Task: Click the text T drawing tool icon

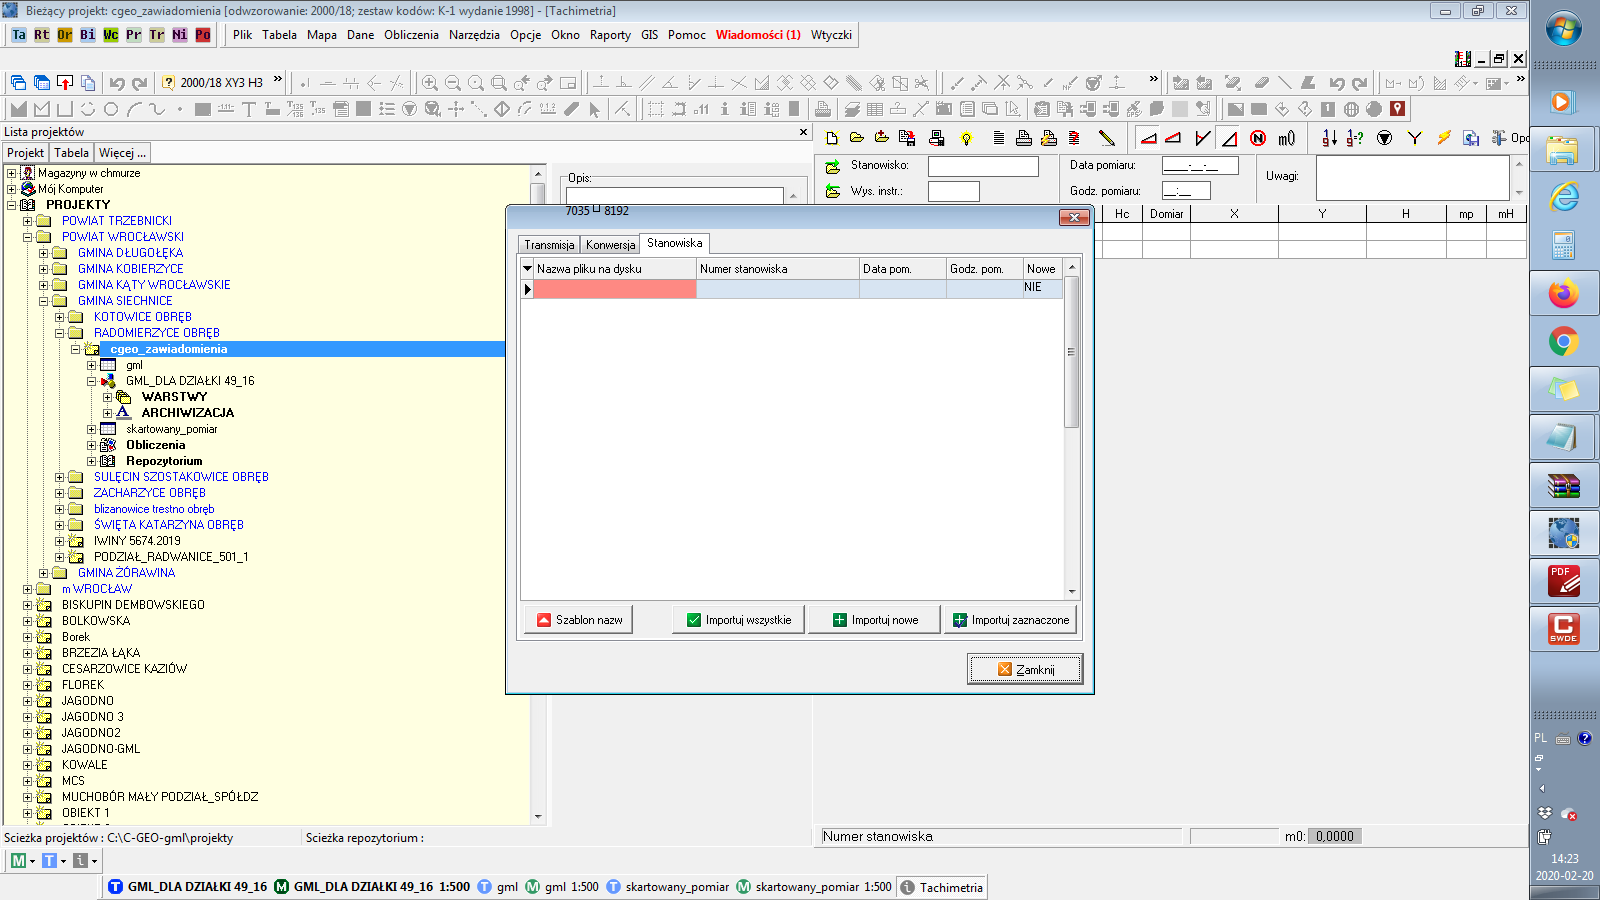Action: click(x=249, y=109)
